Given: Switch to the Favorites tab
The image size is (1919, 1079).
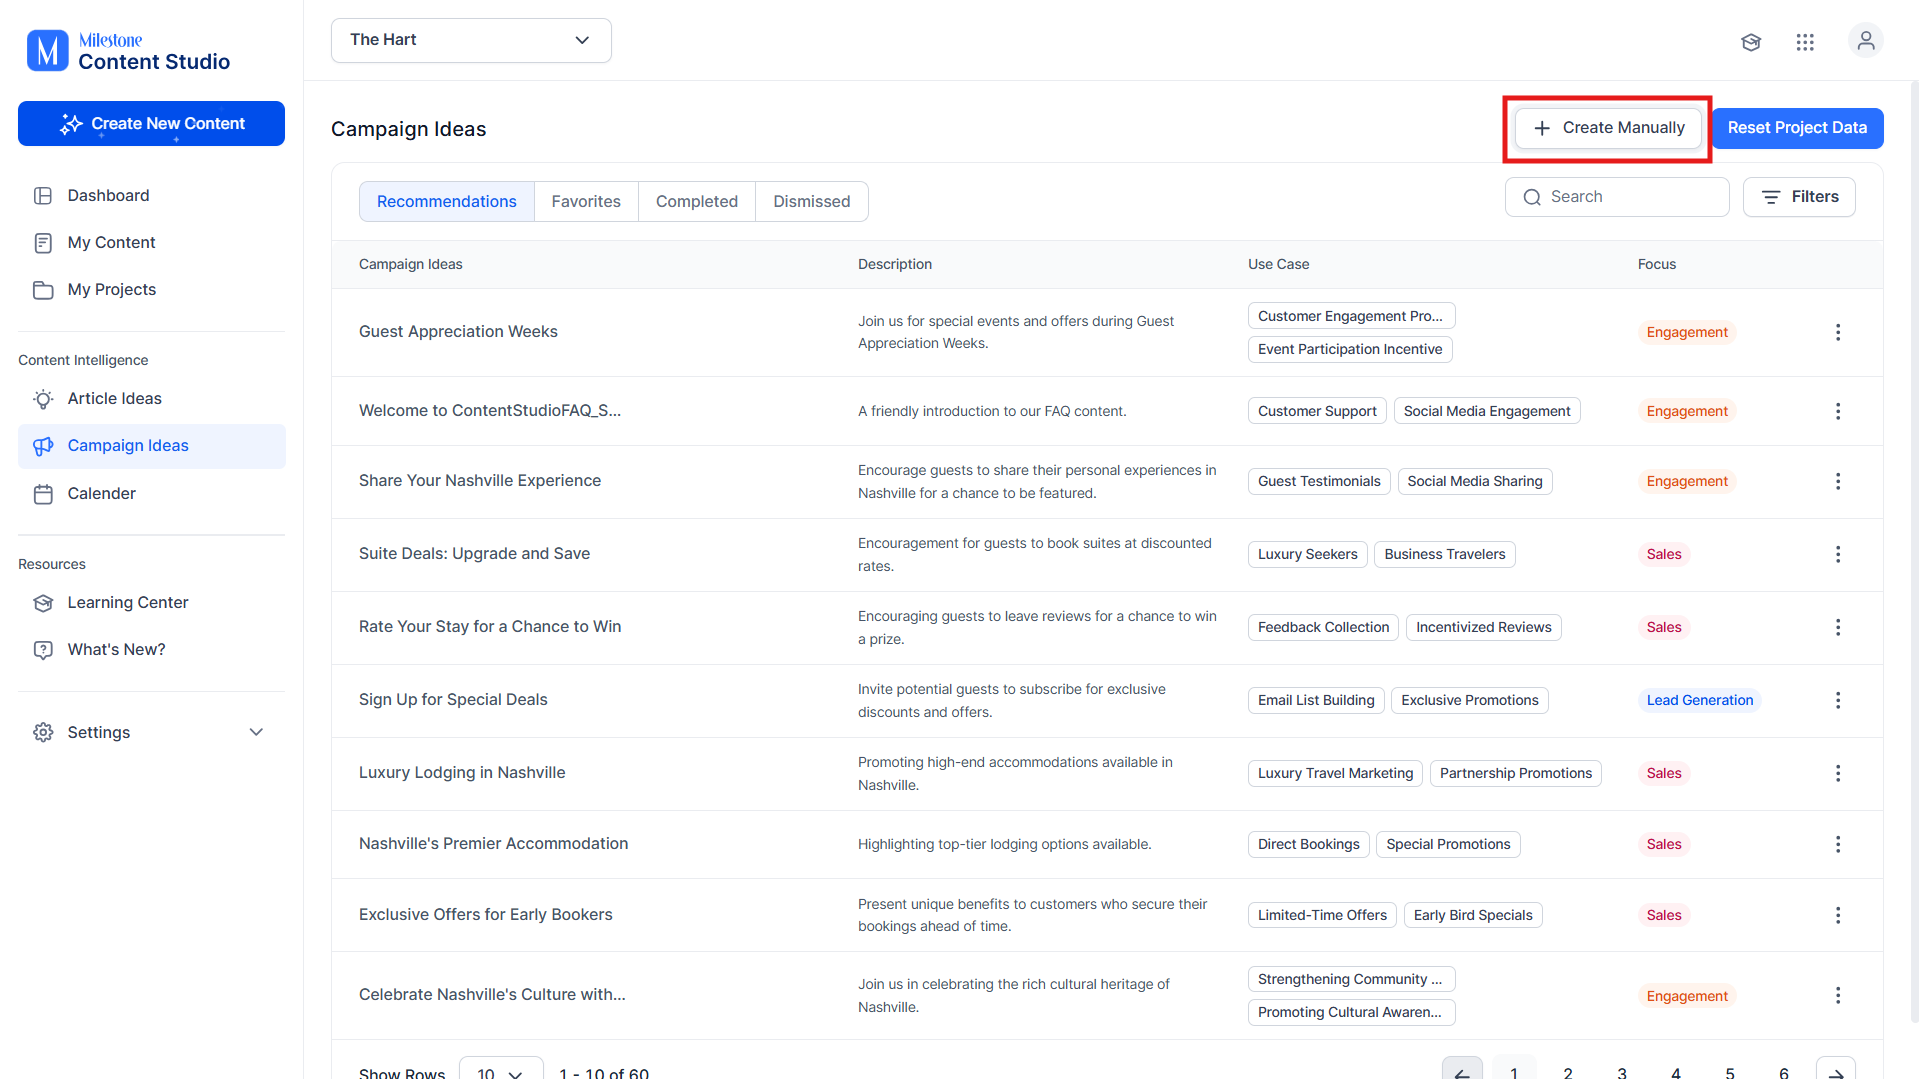Looking at the screenshot, I should pos(586,202).
